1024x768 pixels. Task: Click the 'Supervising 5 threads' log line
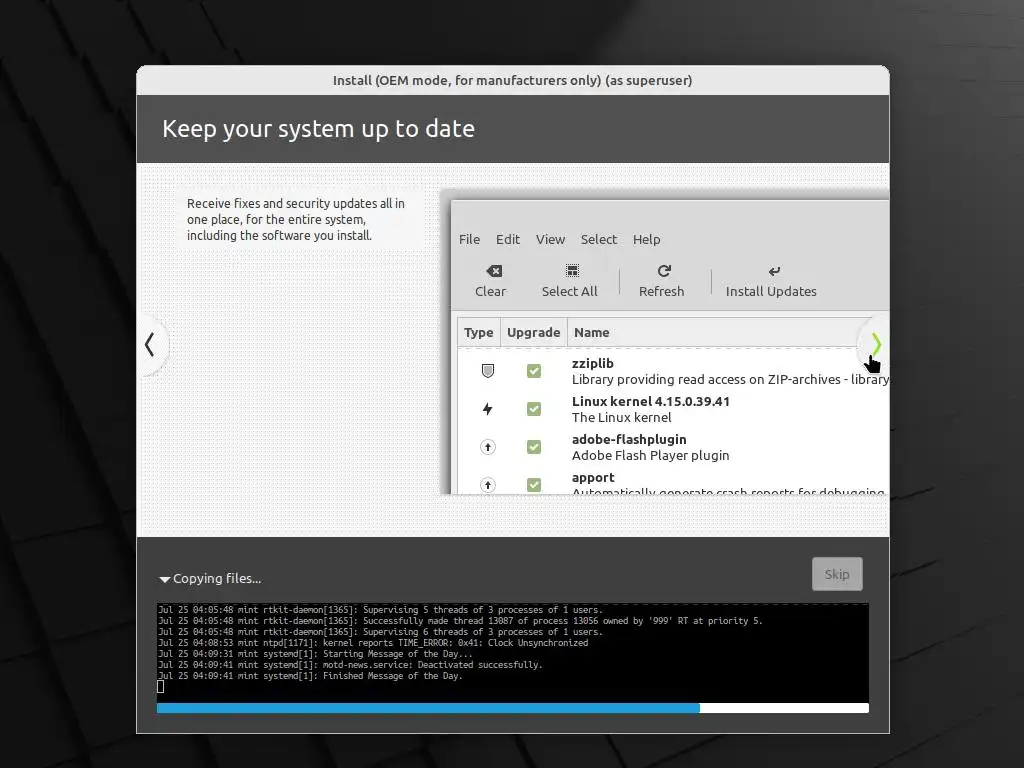pos(380,610)
